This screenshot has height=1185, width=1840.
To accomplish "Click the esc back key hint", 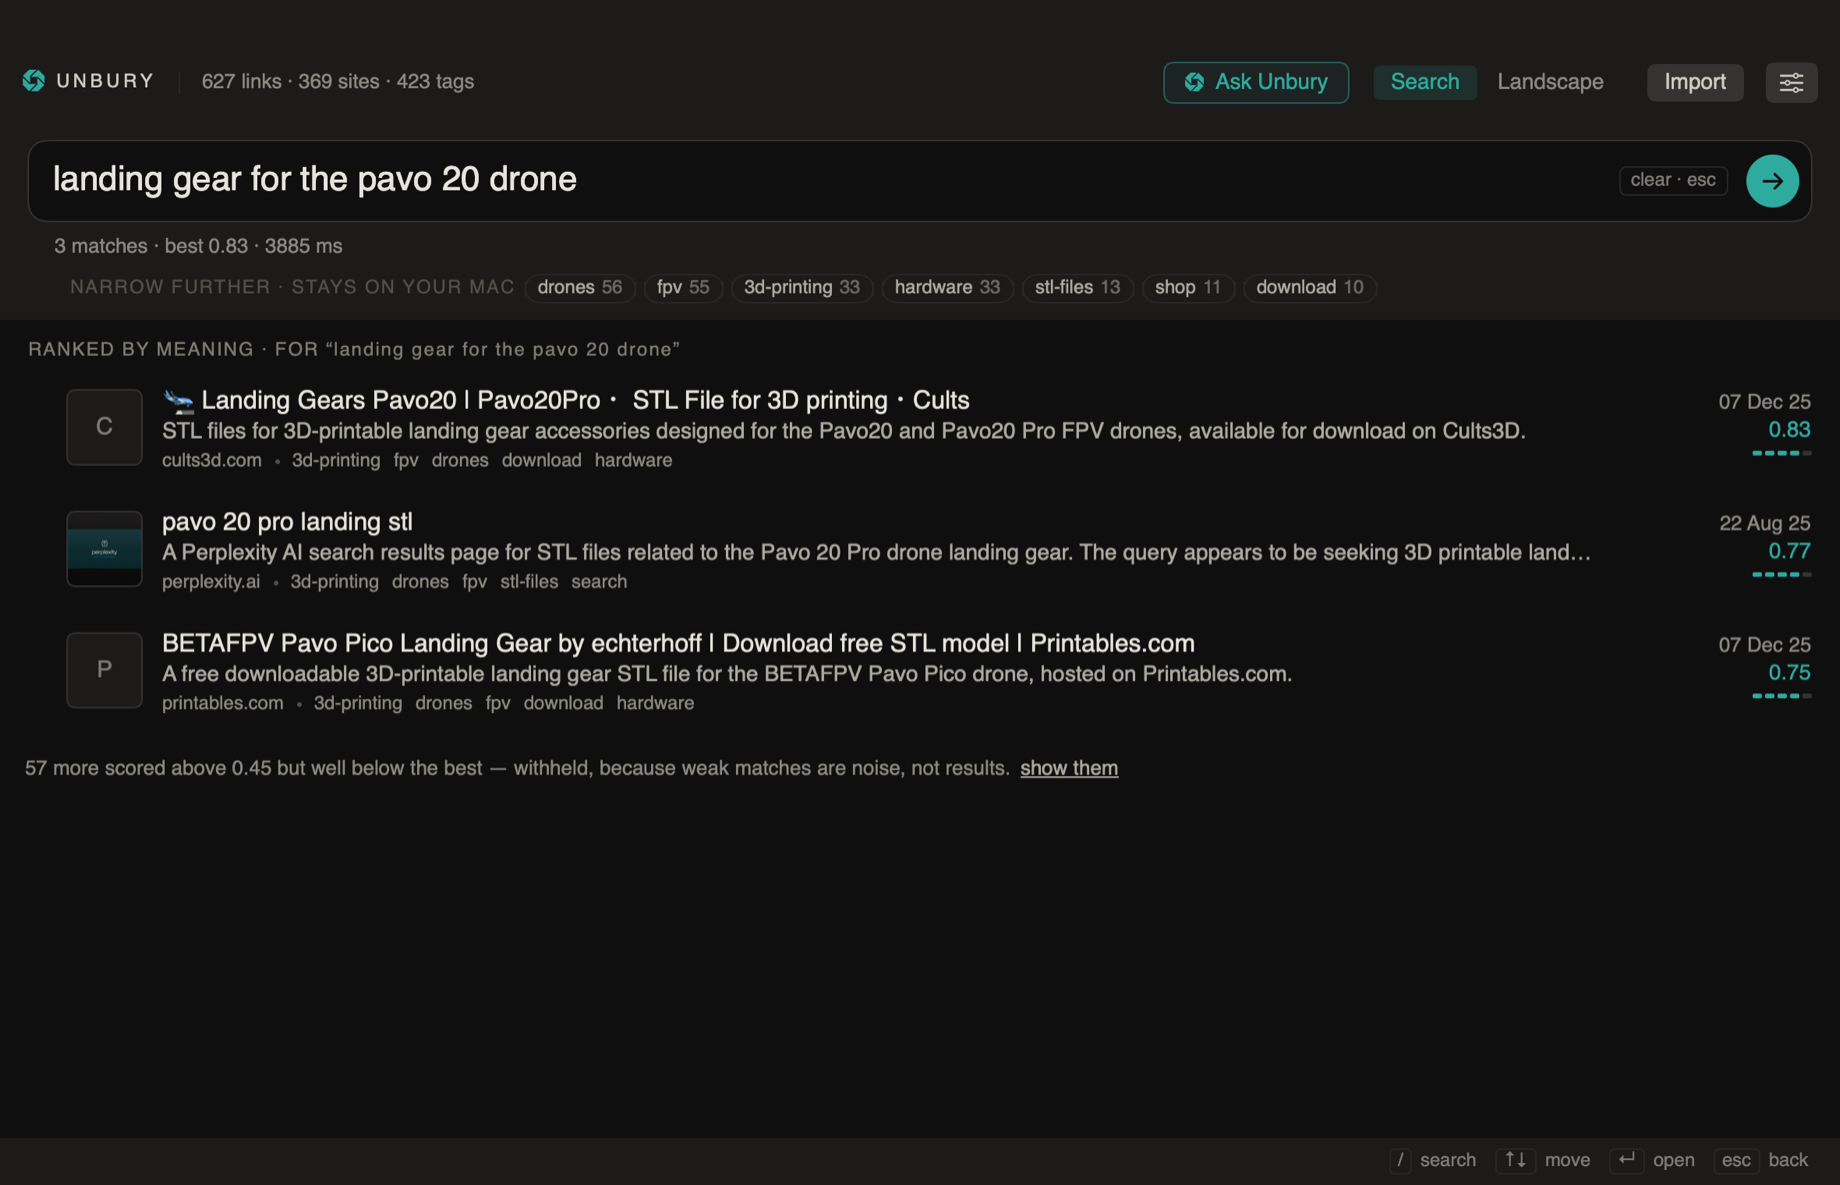I will 1736,1160.
